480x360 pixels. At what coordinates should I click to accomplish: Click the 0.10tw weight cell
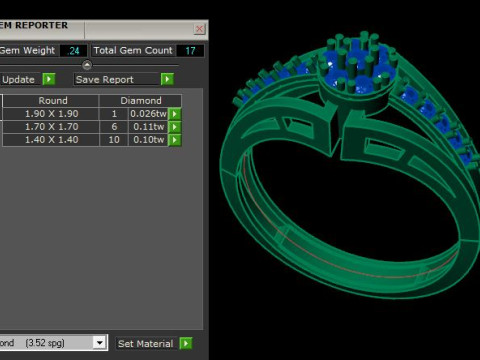(148, 140)
